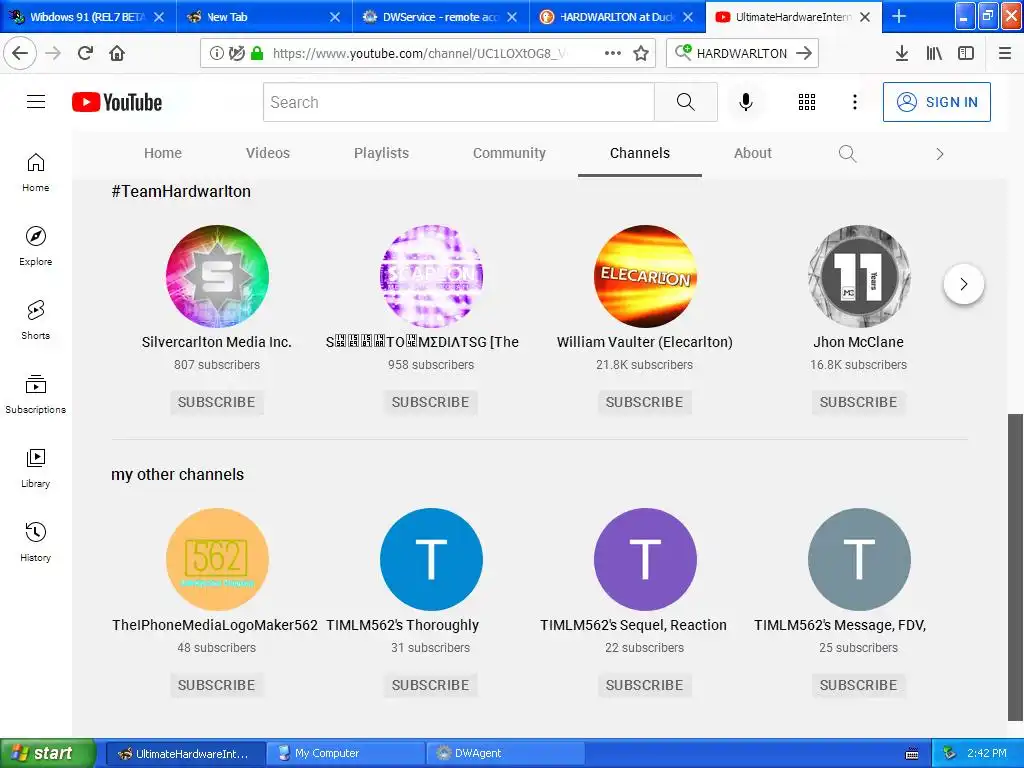The image size is (1024, 768).
Task: Open page actions three-dot menu
Action: [613, 53]
